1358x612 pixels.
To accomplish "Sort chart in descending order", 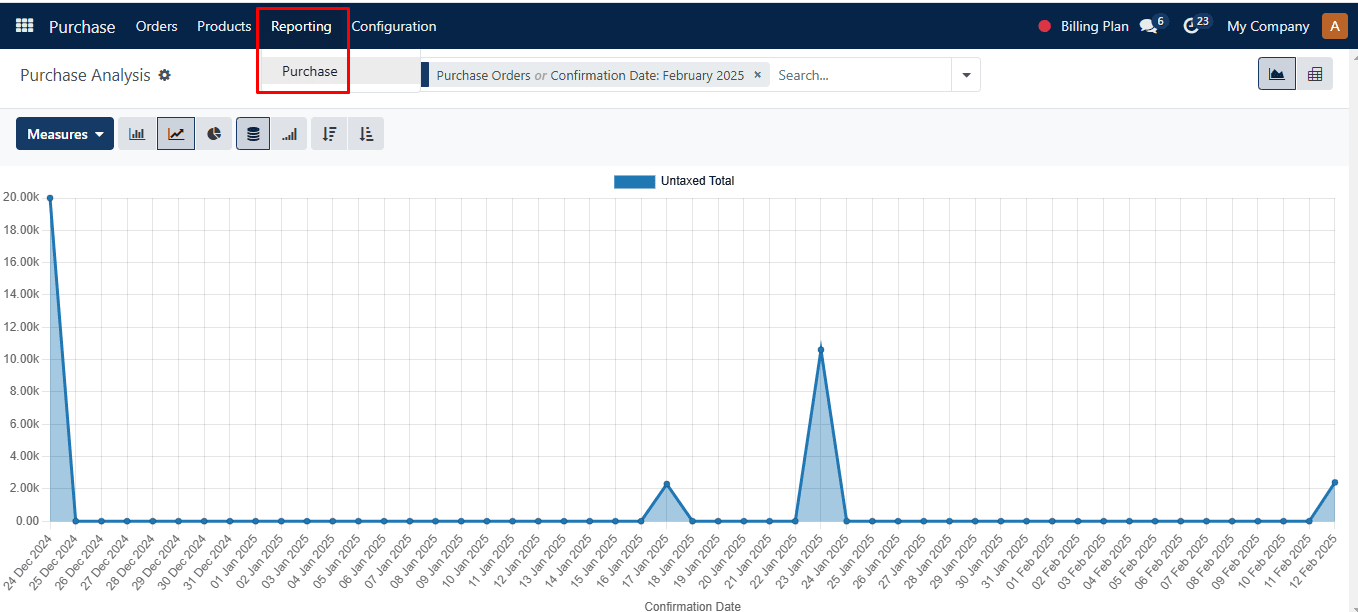I will click(329, 134).
